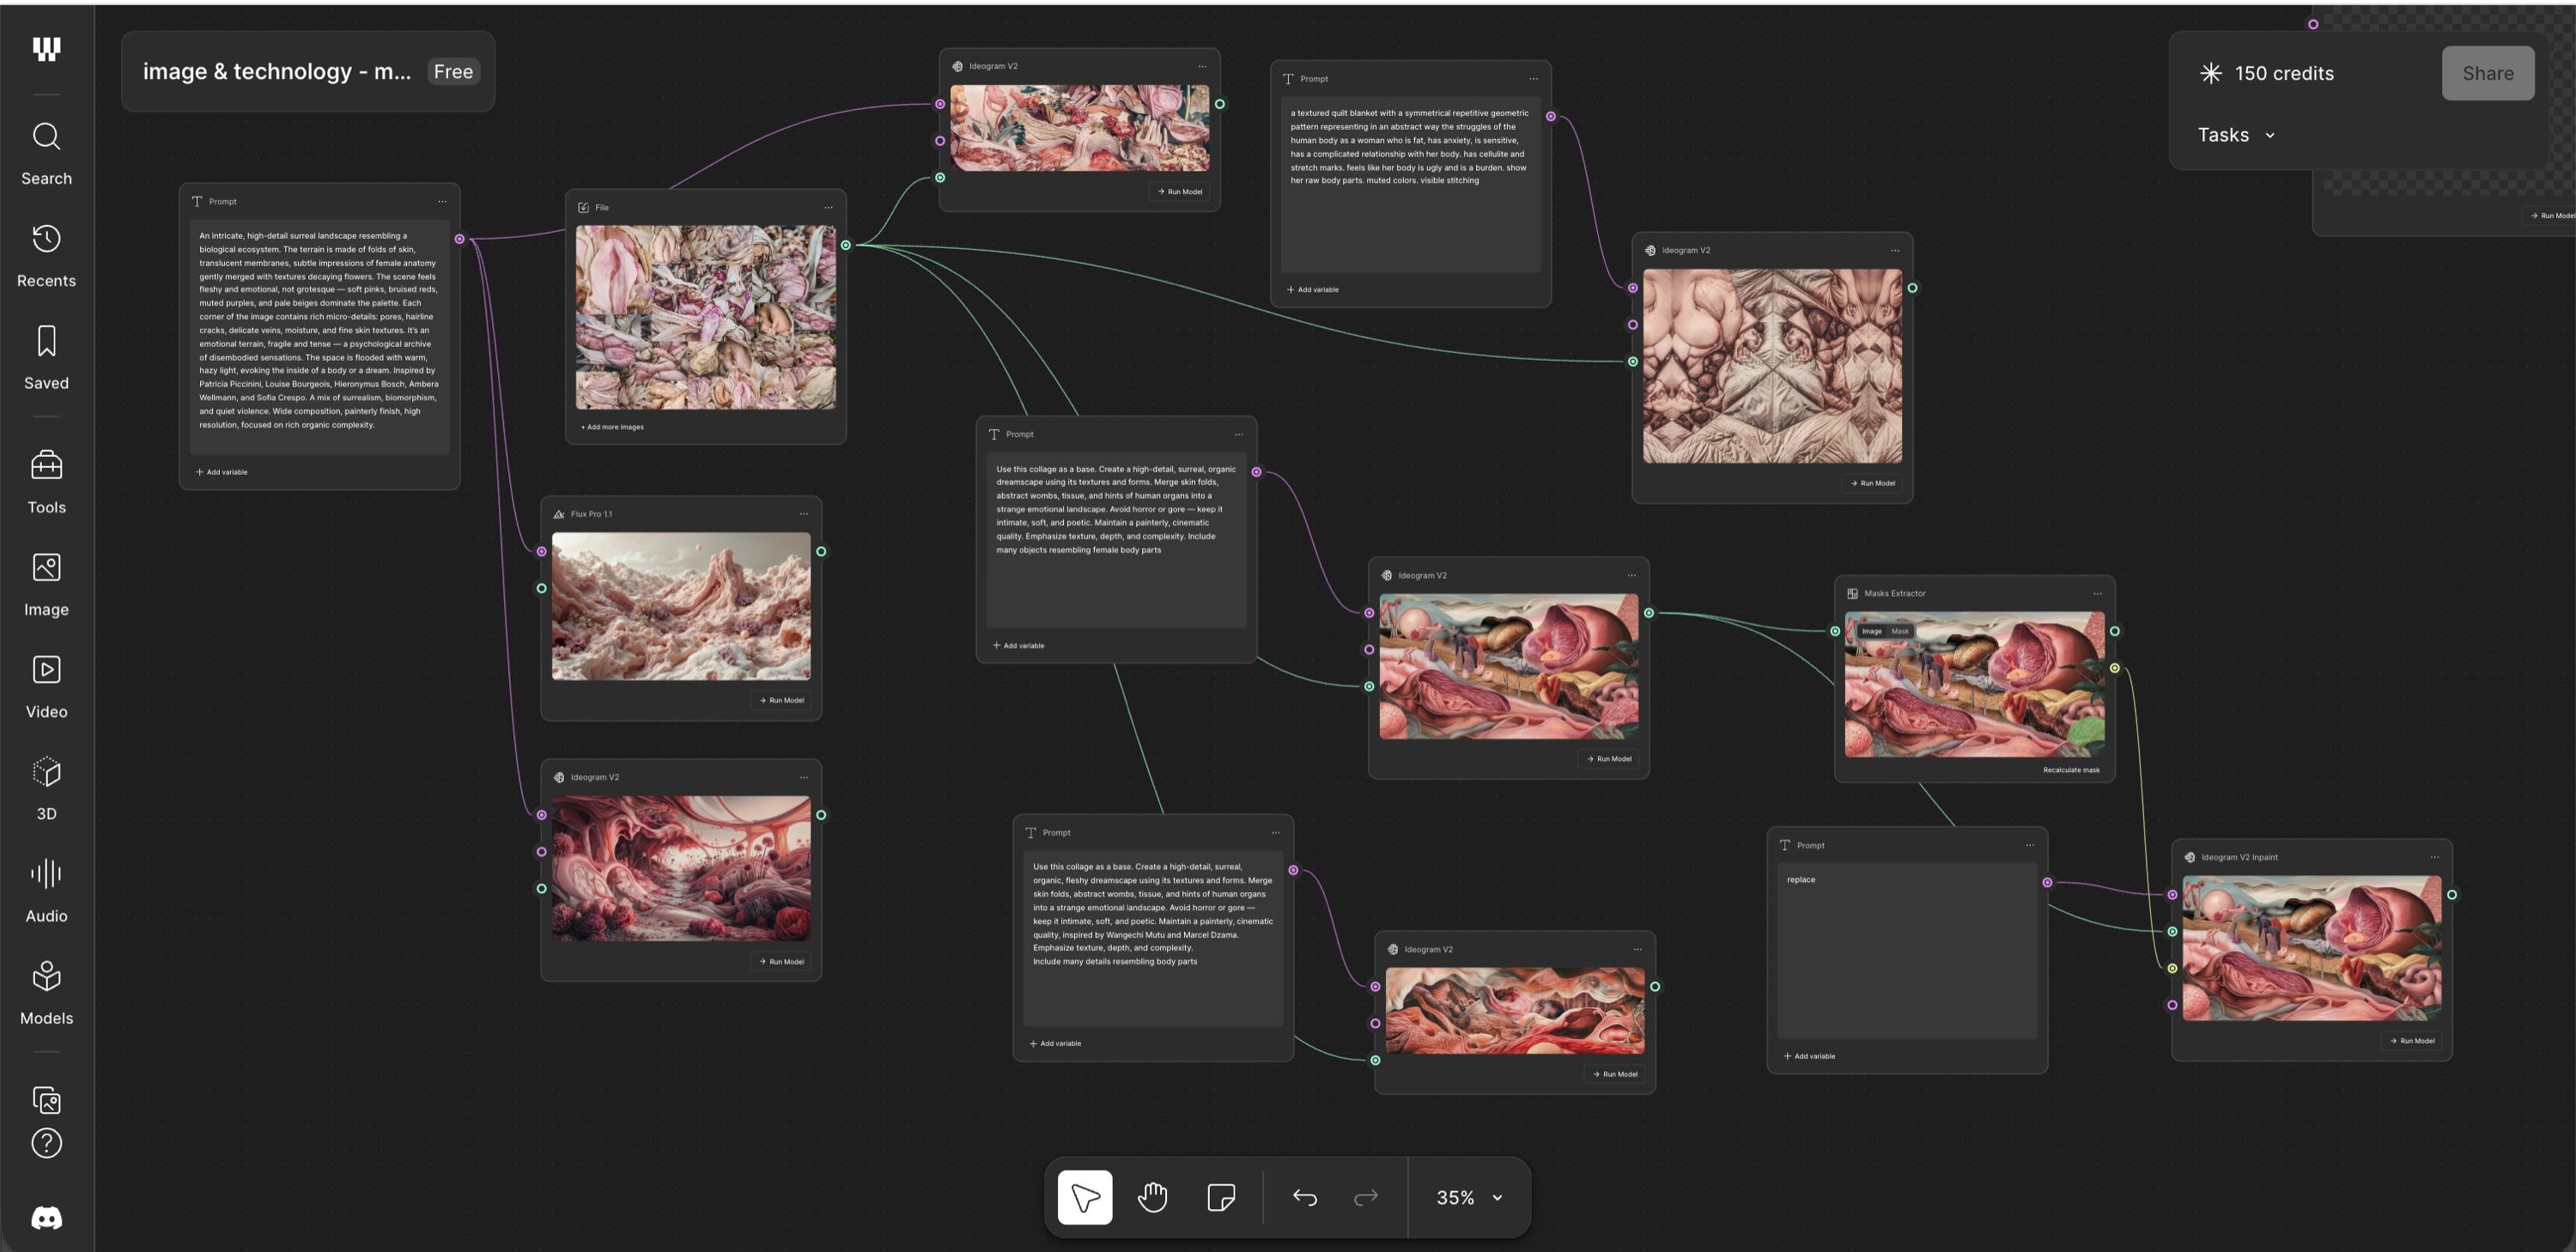This screenshot has width=2576, height=1252.
Task: Switch to Mask tab in Masks Extractor
Action: [x=1900, y=631]
